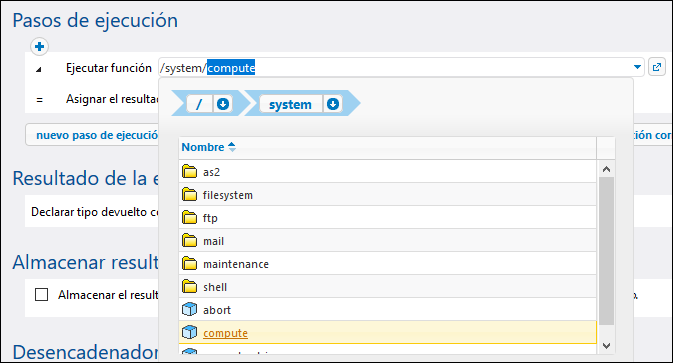The height and width of the screenshot is (363, 673).
Task: Open the maintenance folder icon
Action: coord(189,263)
